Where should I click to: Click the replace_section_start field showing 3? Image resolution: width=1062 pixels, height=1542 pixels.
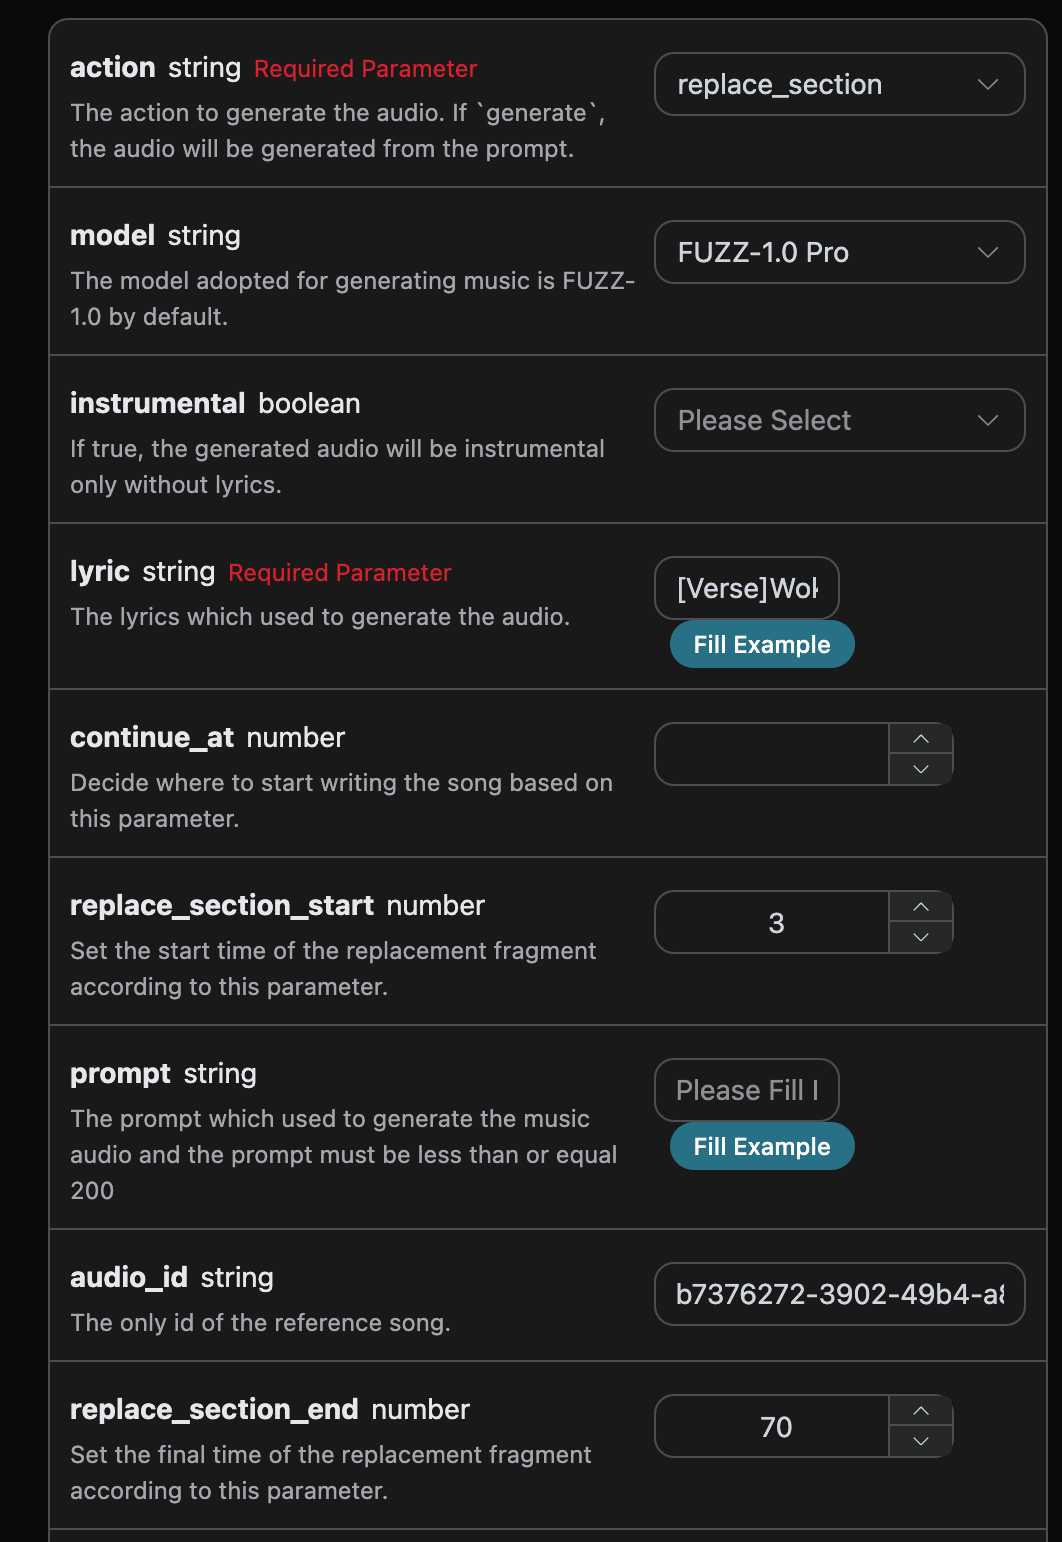tap(772, 922)
